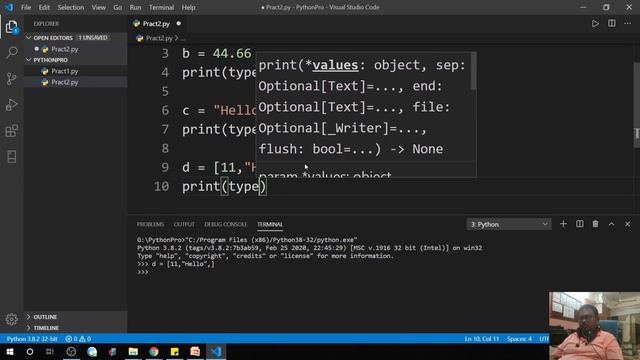Viewport: 640px width, 360px height.
Task: Click the VS Code taskbar icon
Action: [216, 351]
